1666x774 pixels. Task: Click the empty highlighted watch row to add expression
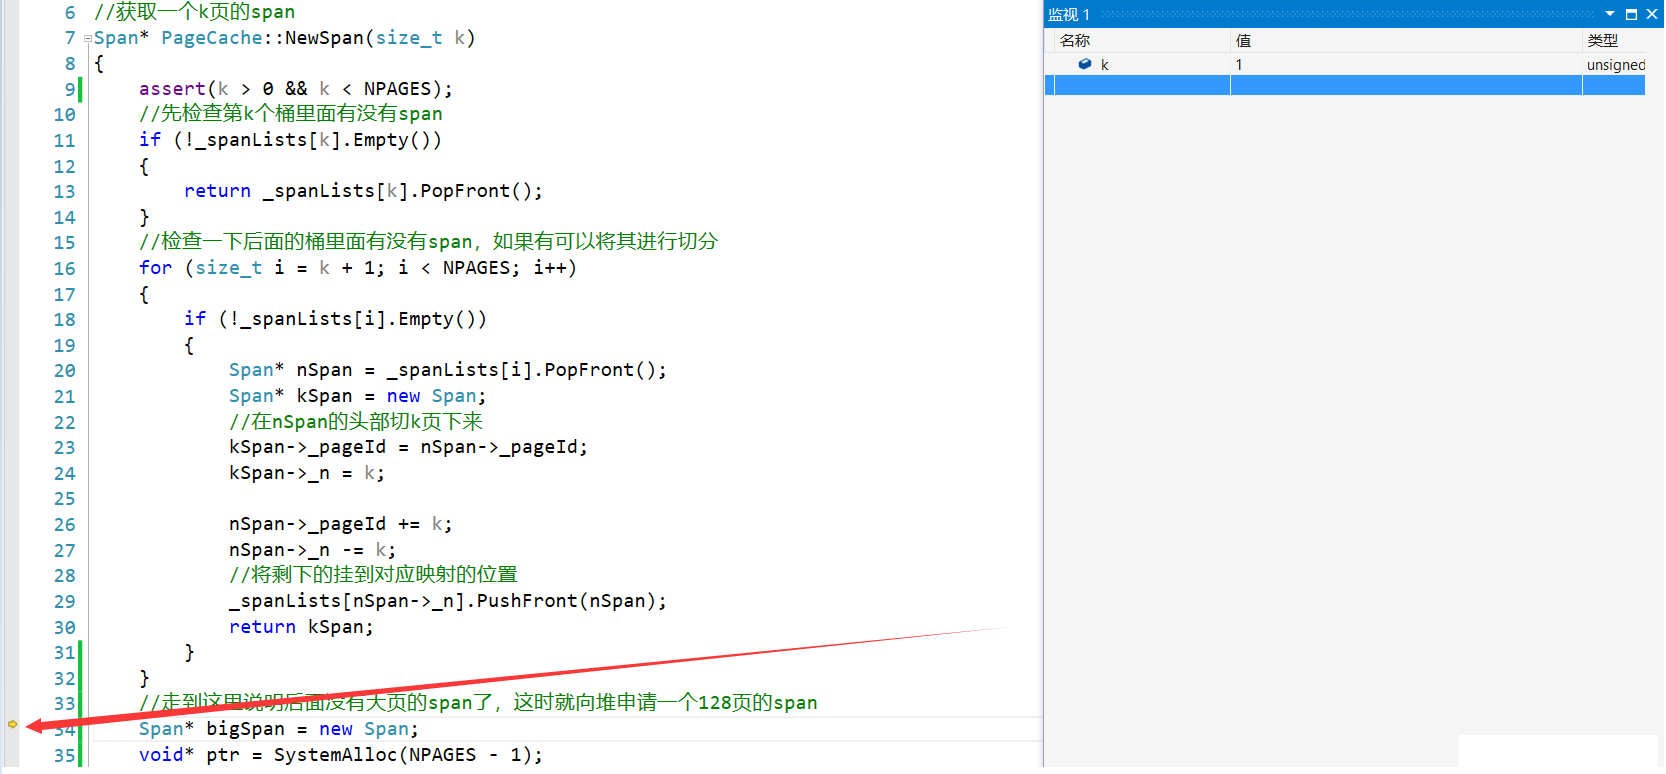(1345, 85)
